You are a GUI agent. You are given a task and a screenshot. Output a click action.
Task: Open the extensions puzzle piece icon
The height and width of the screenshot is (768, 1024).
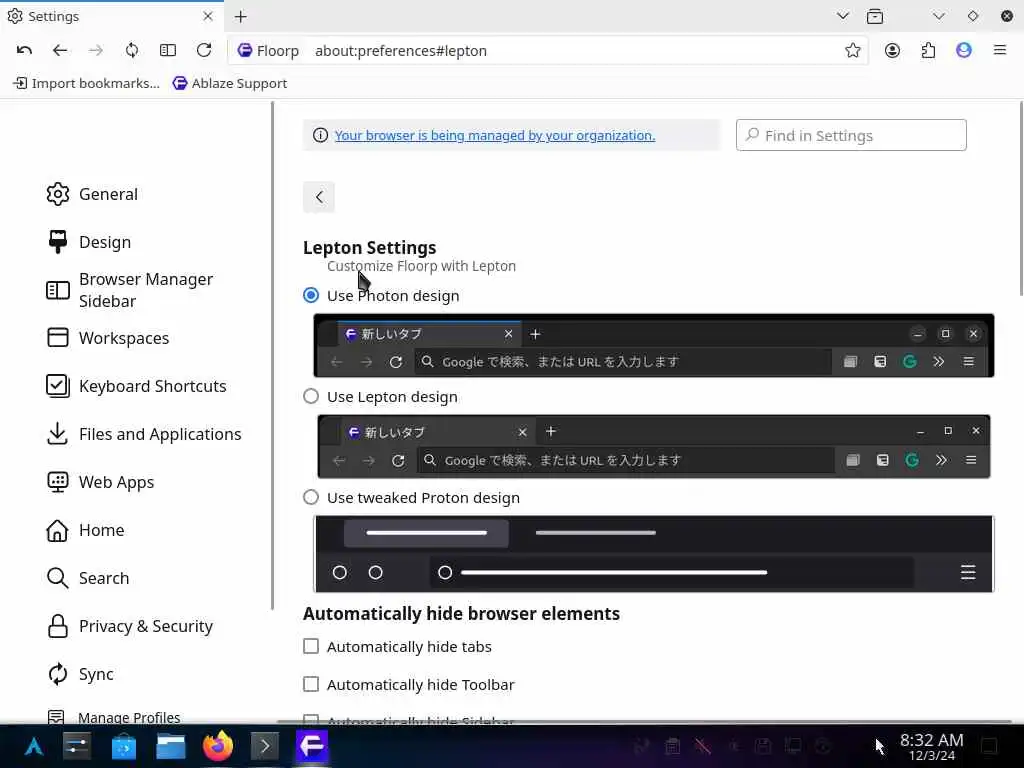928,50
